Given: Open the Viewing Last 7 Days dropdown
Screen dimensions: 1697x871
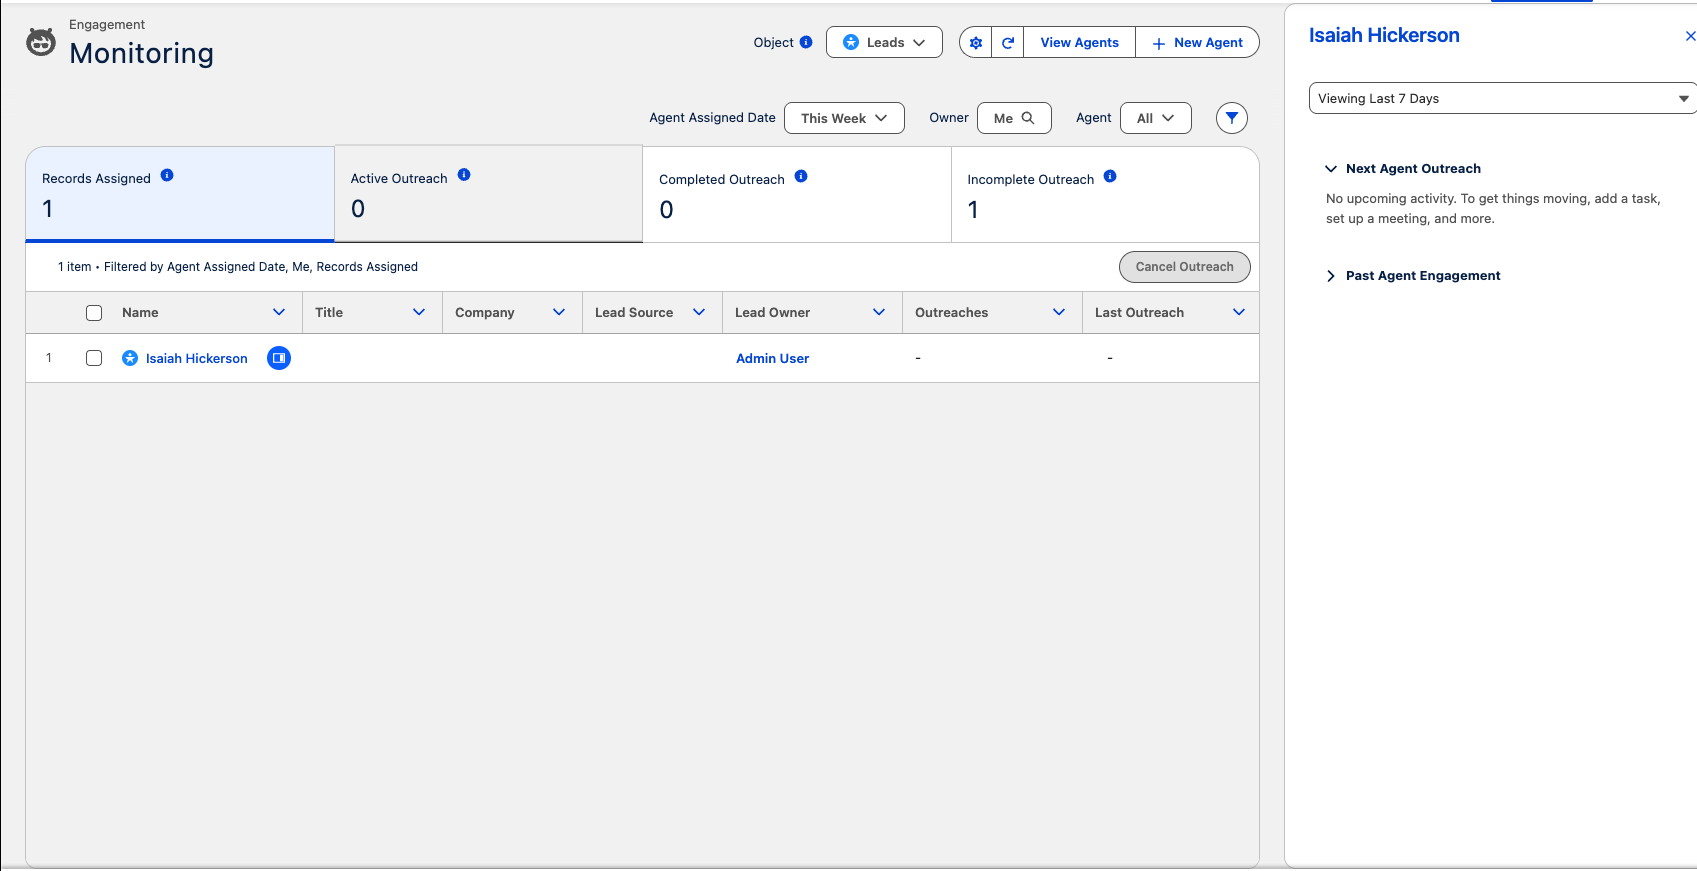Looking at the screenshot, I should [1503, 98].
